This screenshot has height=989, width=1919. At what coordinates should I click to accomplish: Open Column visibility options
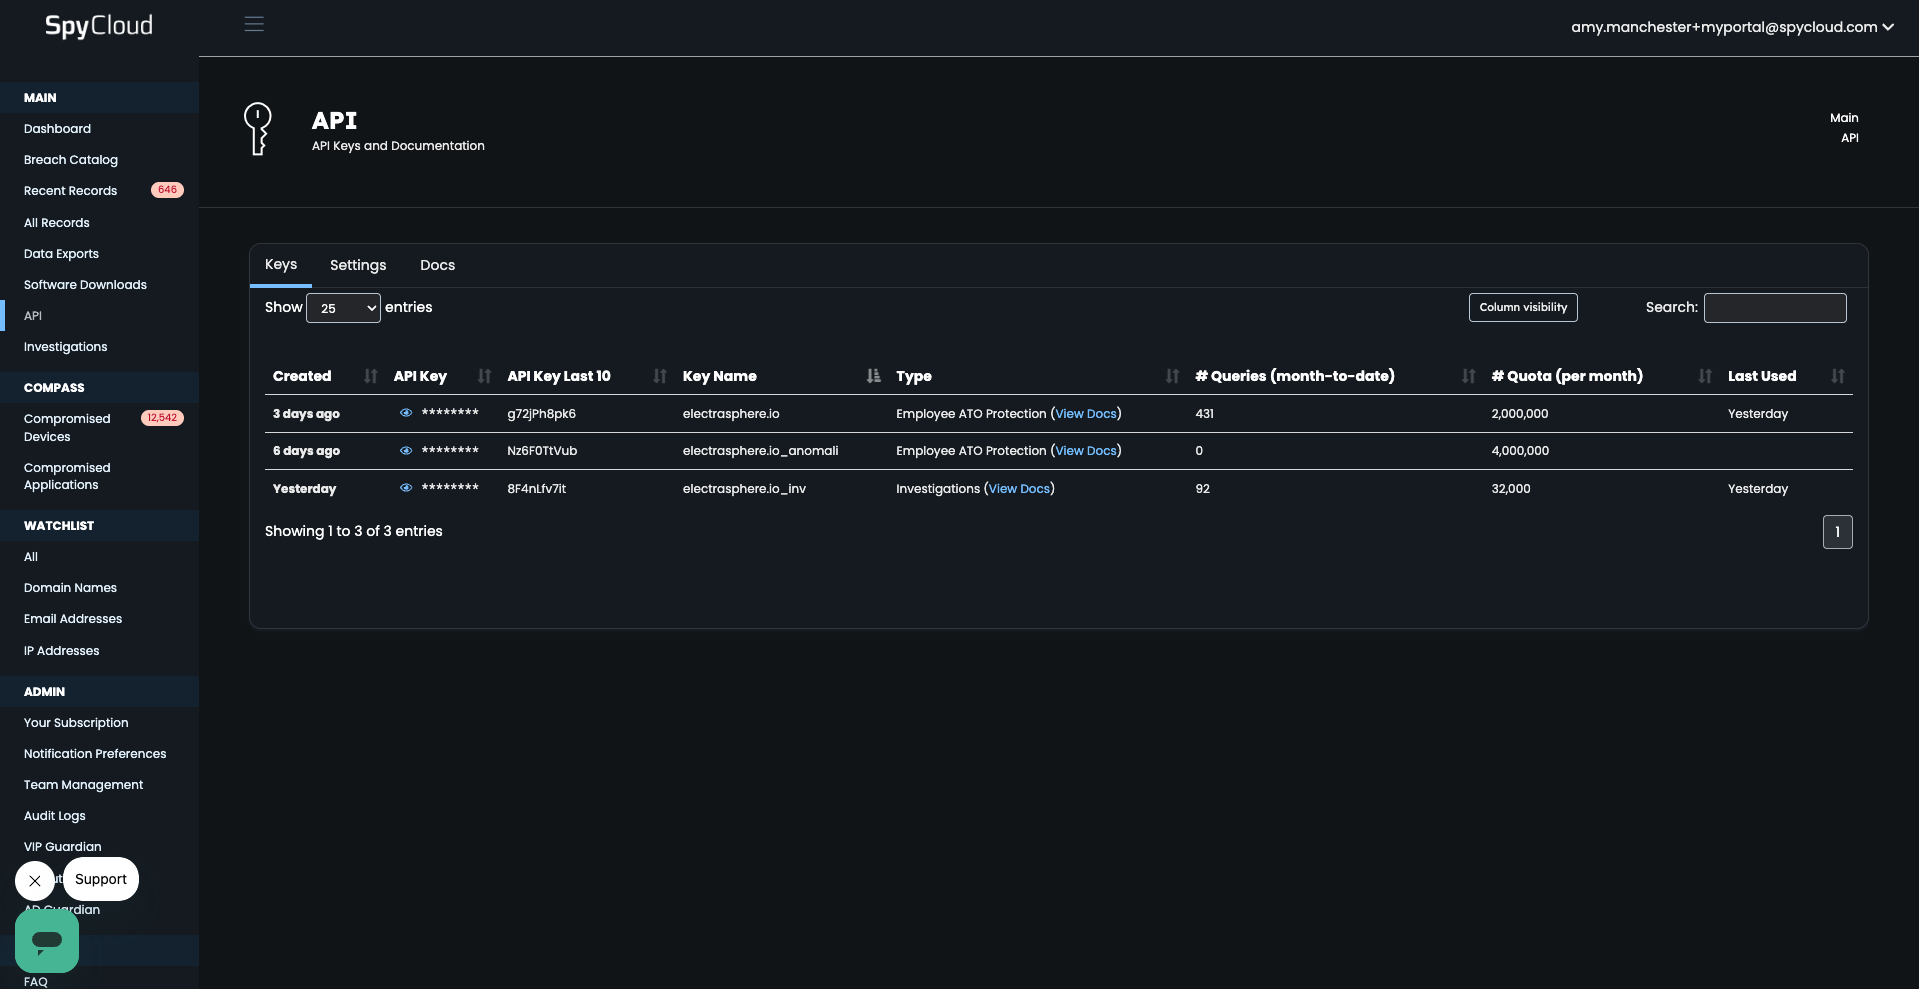pyautogui.click(x=1522, y=308)
